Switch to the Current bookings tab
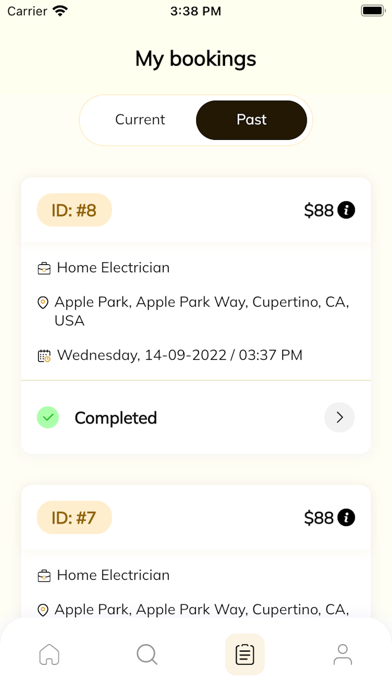 140,120
